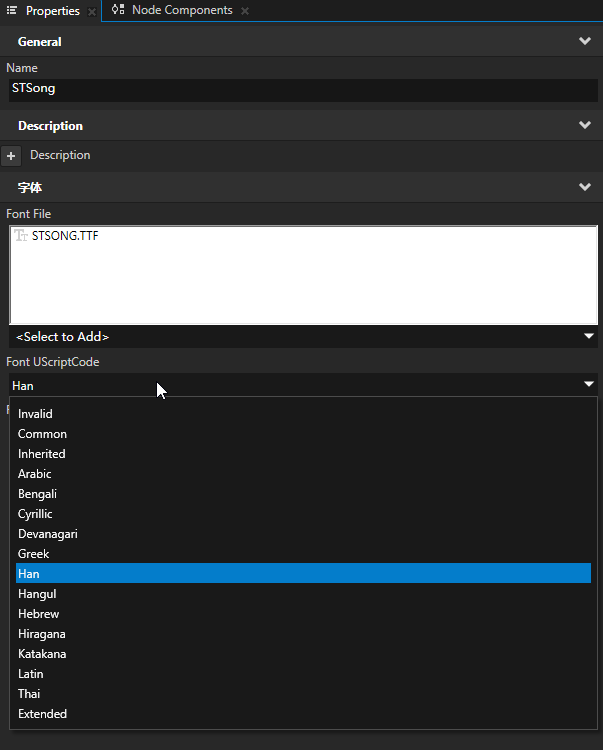This screenshot has width=603, height=750.
Task: Collapse the 字体 section
Action: tap(584, 187)
